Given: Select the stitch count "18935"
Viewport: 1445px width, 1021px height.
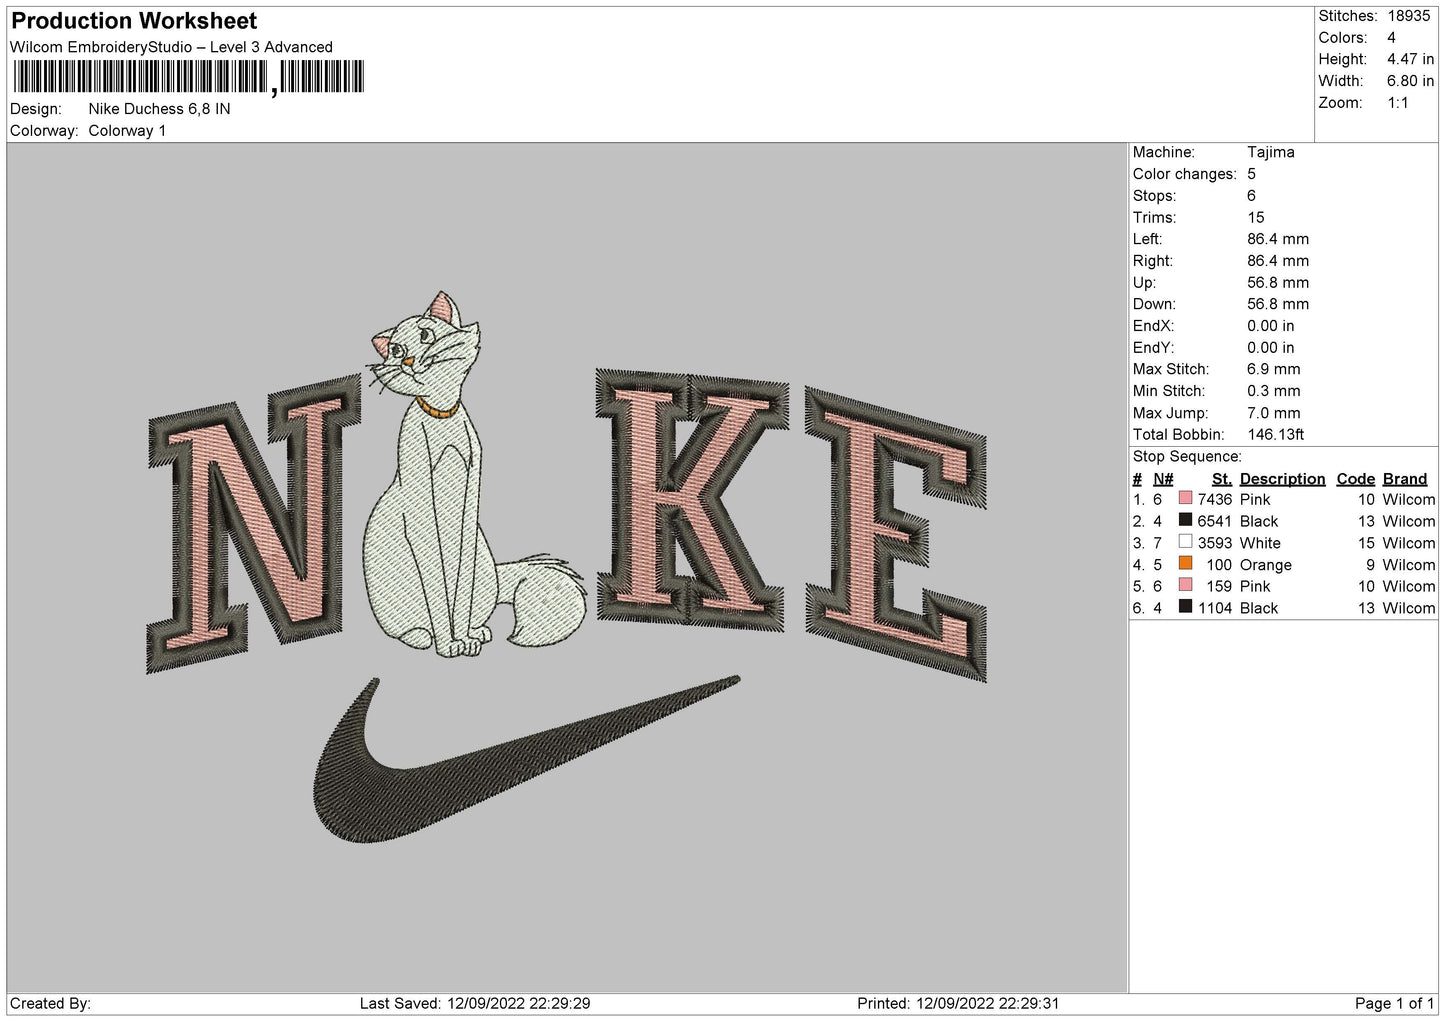Looking at the screenshot, I should 1409,16.
